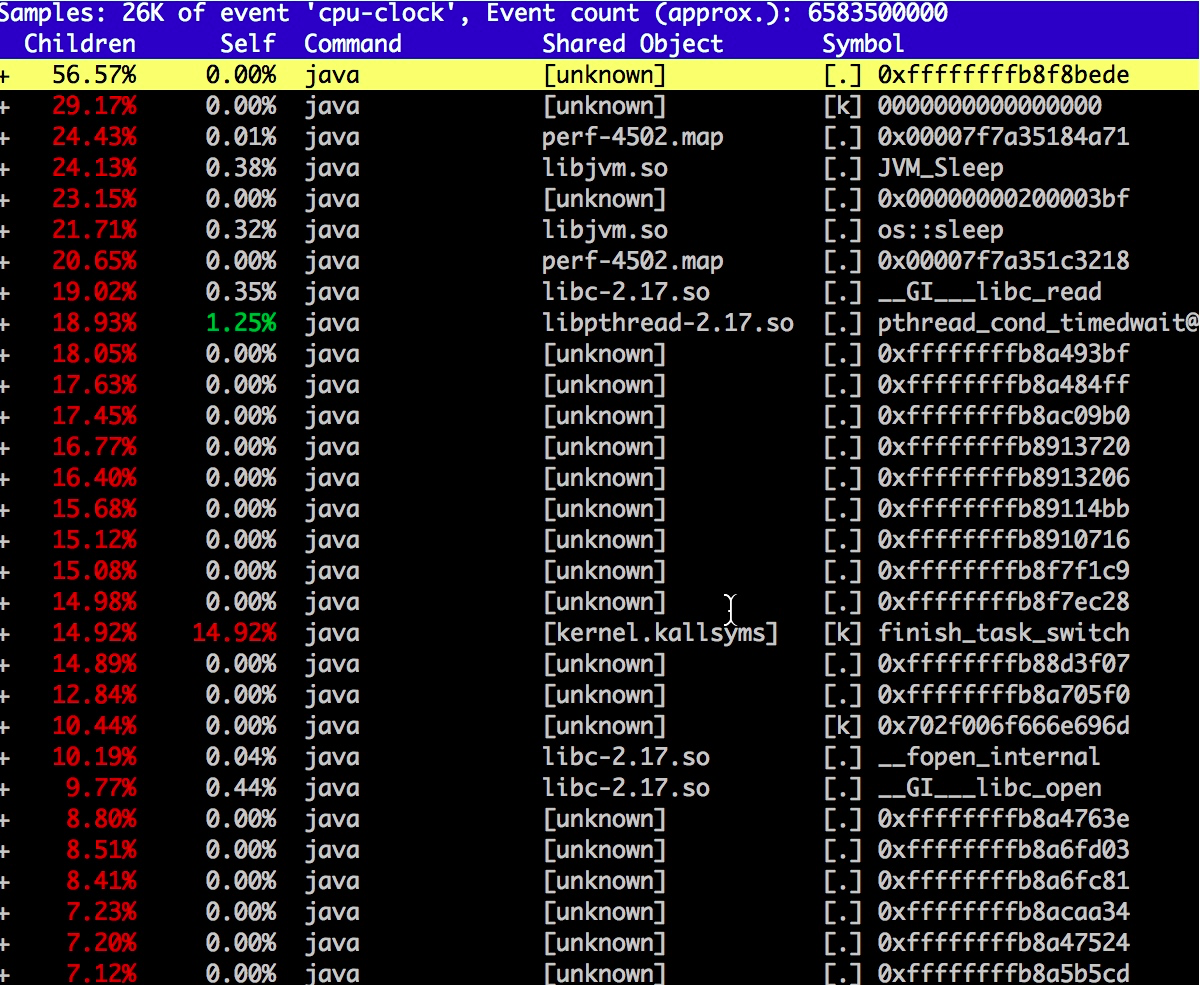This screenshot has width=1200, height=985.
Task: Select symbol address 0x702f006f666e696d
Action: pos(1003,726)
